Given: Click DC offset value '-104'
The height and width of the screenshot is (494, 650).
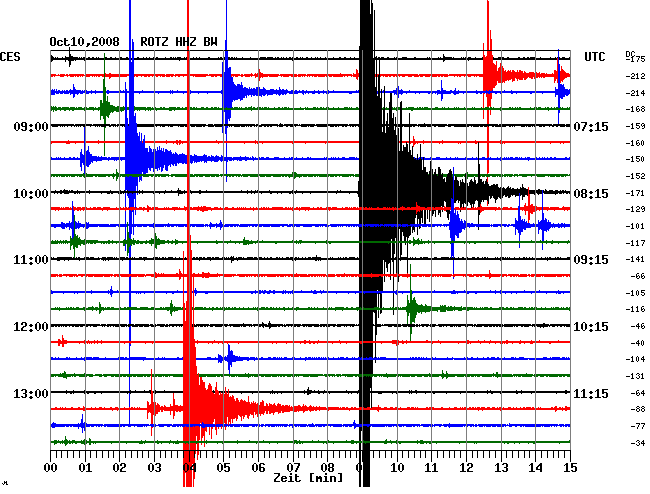Looking at the screenshot, I should click(x=635, y=359).
